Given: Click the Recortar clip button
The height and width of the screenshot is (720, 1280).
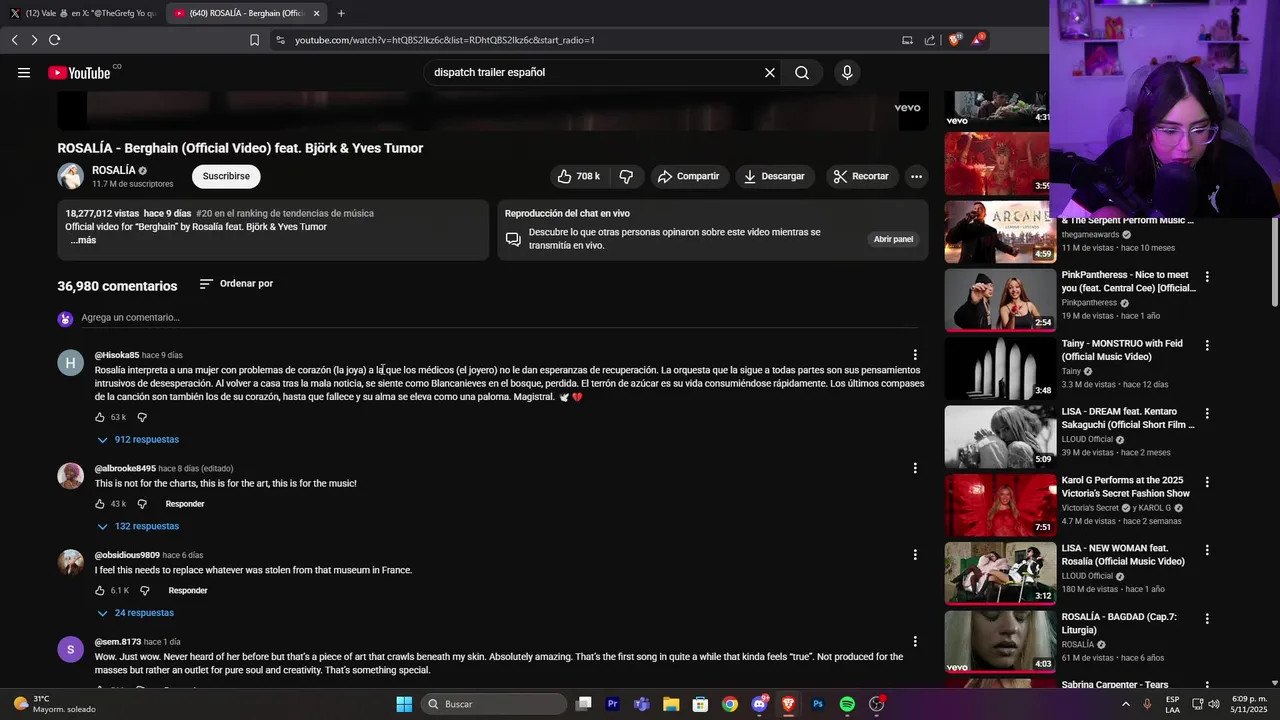Looking at the screenshot, I should (x=861, y=176).
